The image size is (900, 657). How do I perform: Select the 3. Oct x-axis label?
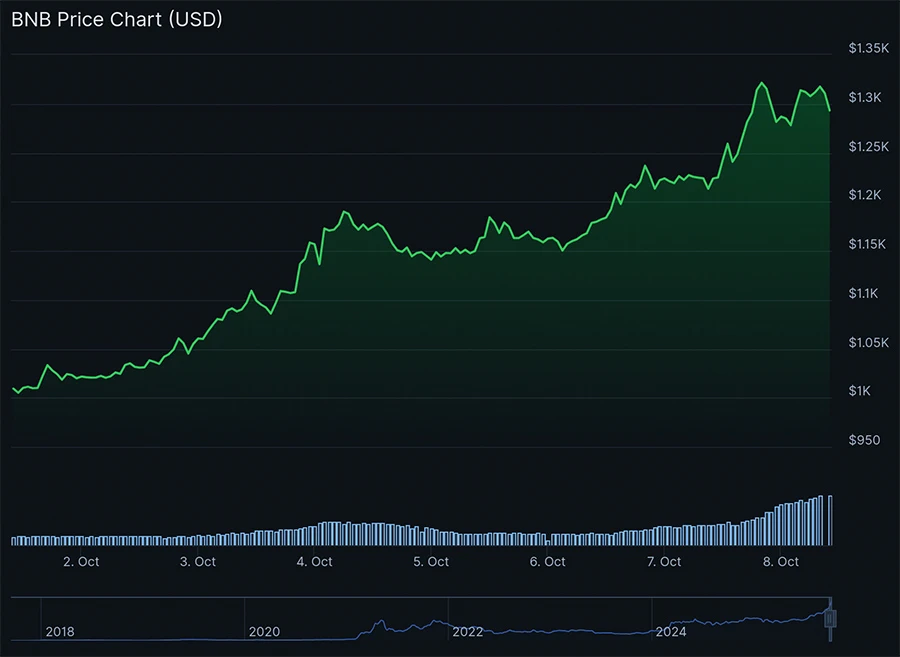tap(198, 562)
